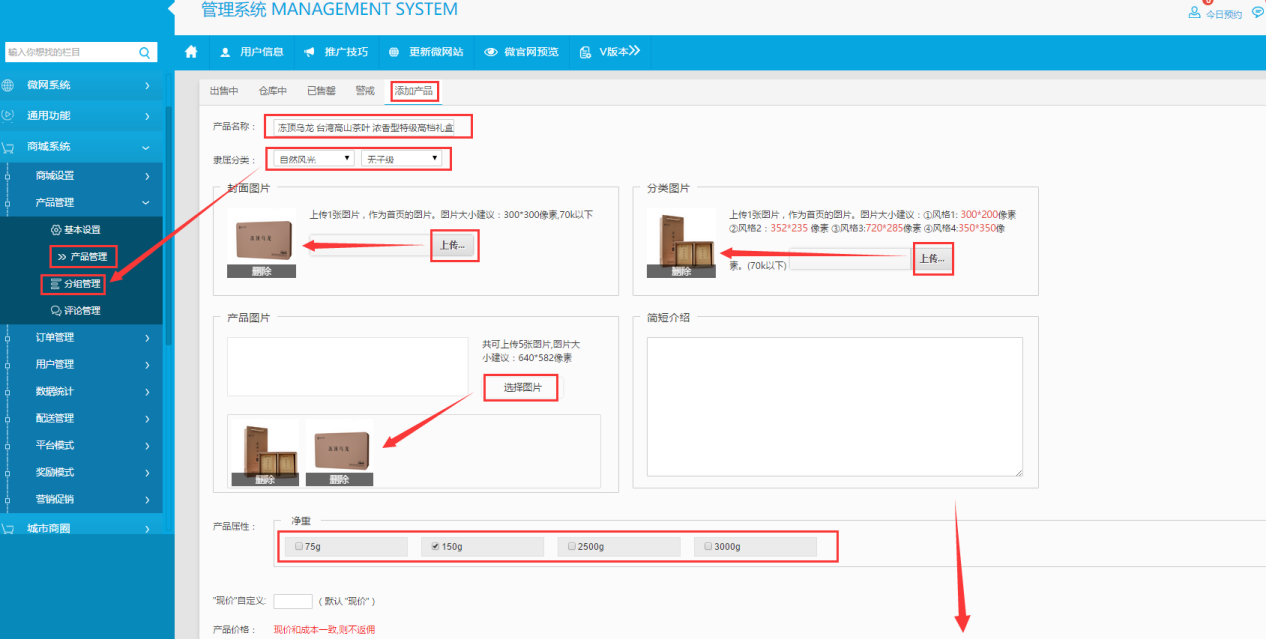The width and height of the screenshot is (1266, 639).
Task: Open the 无子级 subcategory dropdown
Action: (401, 159)
